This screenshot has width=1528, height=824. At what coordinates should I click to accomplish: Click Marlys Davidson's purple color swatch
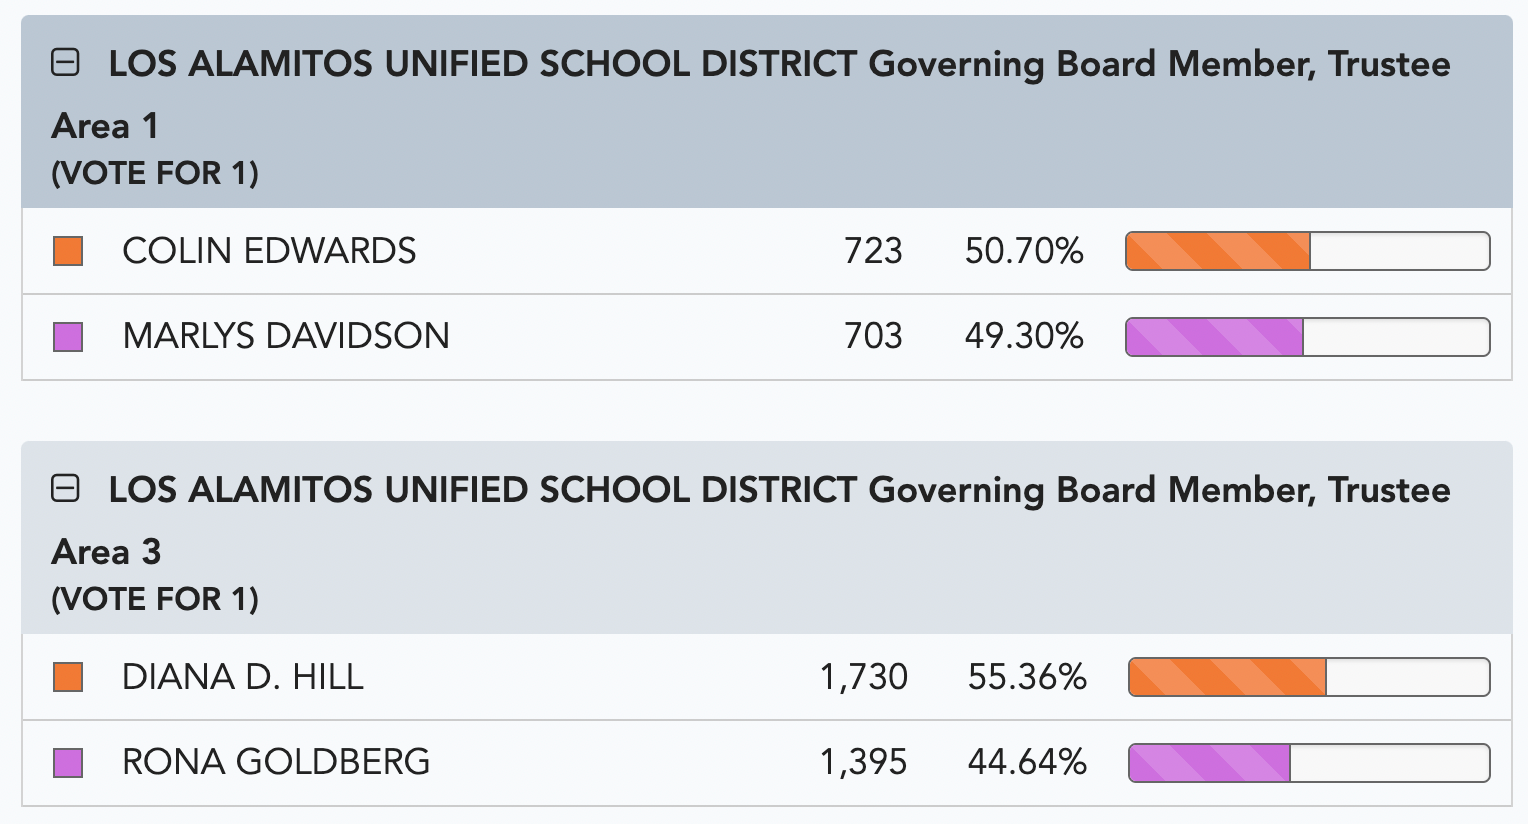[x=68, y=337]
